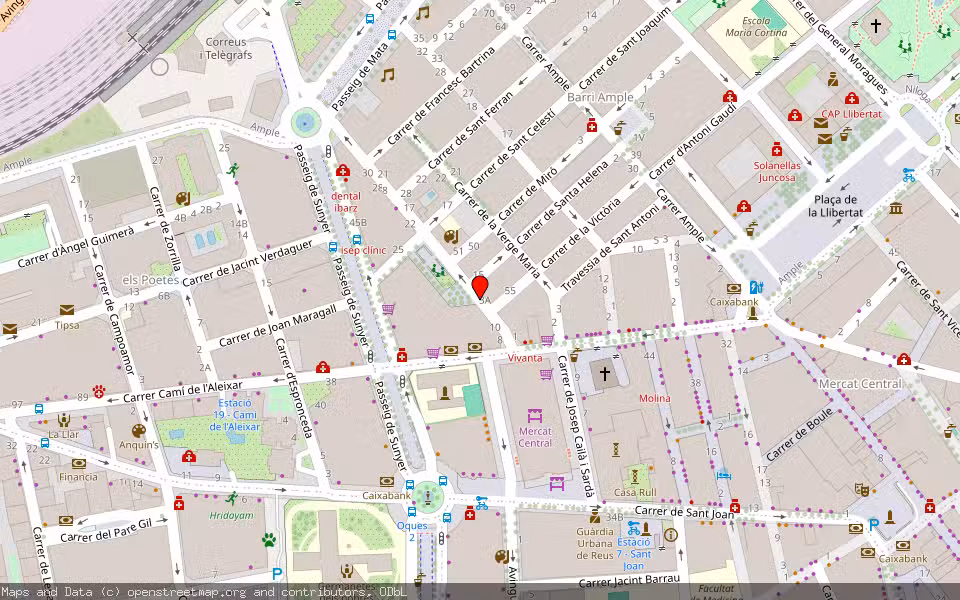Click the parking P icon near Carrer de Sant Joan
The image size is (960, 600).
click(x=874, y=525)
